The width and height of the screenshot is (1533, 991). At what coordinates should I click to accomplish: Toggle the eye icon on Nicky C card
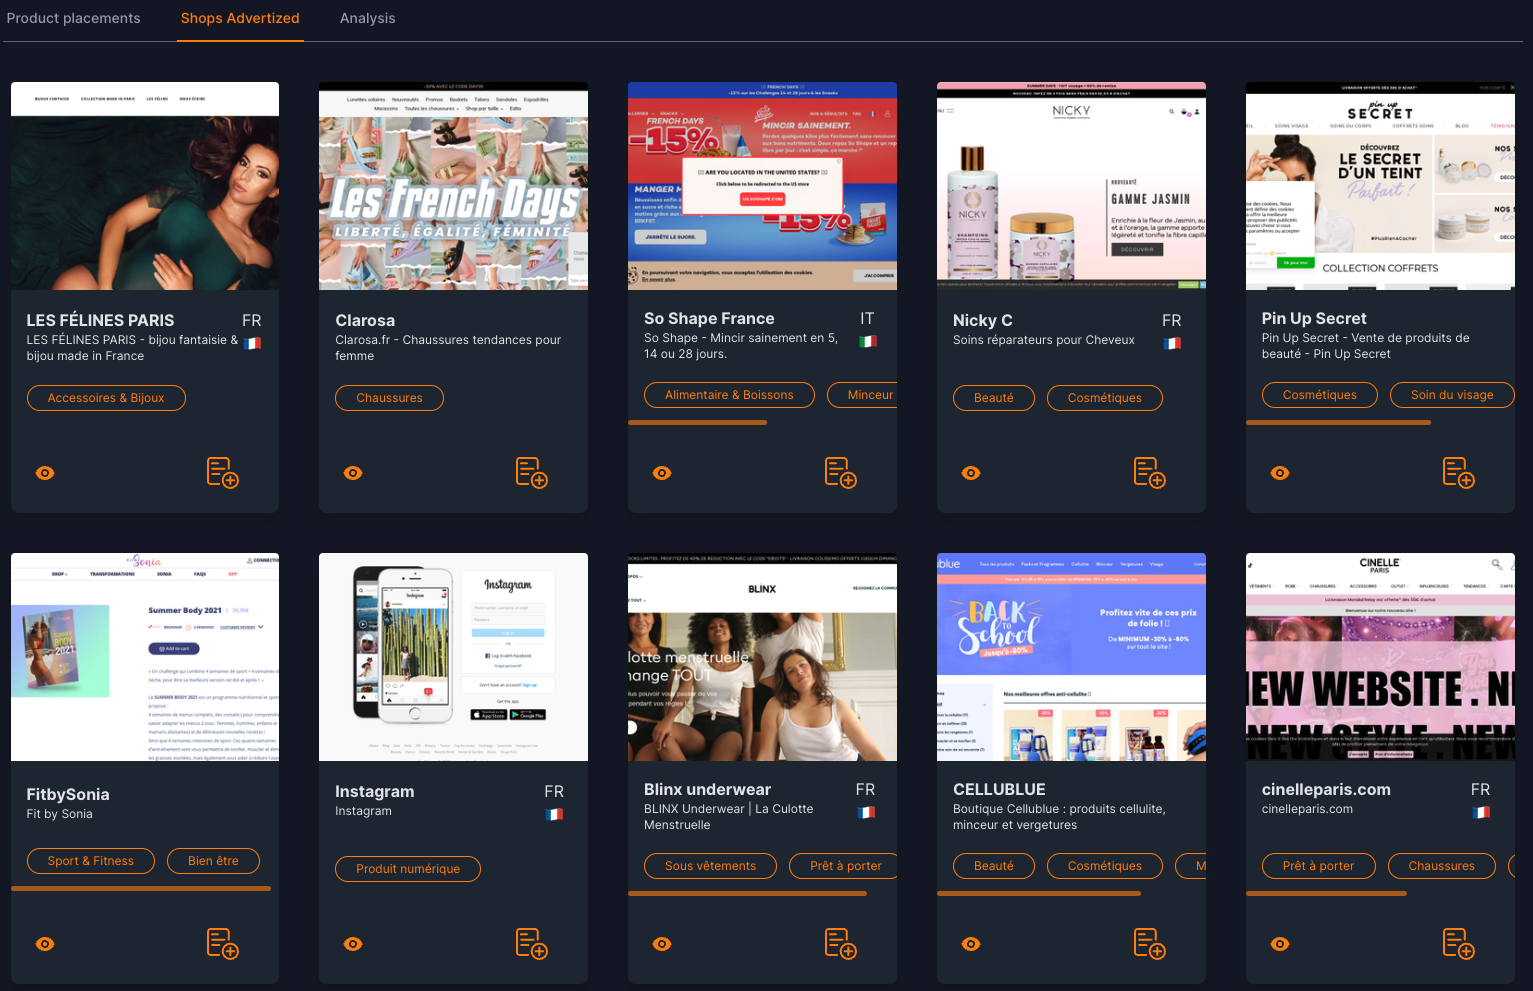pyautogui.click(x=971, y=473)
